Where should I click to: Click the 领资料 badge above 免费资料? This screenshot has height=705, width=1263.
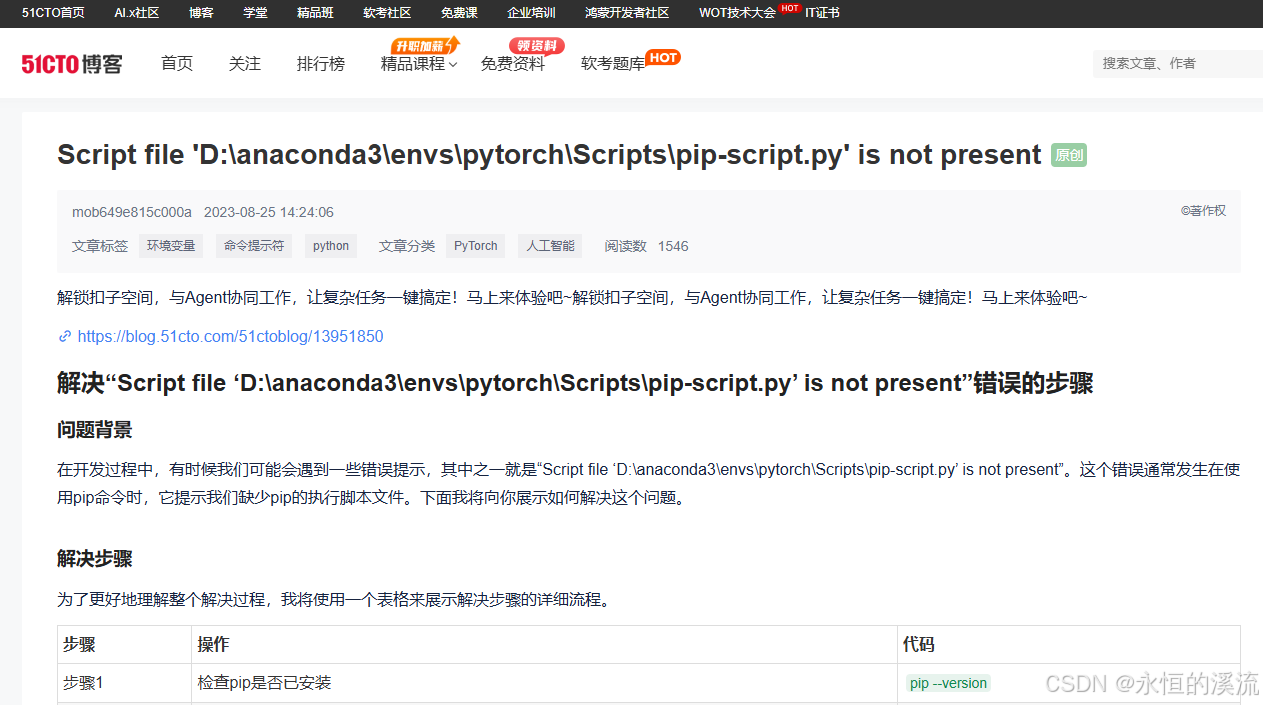(537, 46)
